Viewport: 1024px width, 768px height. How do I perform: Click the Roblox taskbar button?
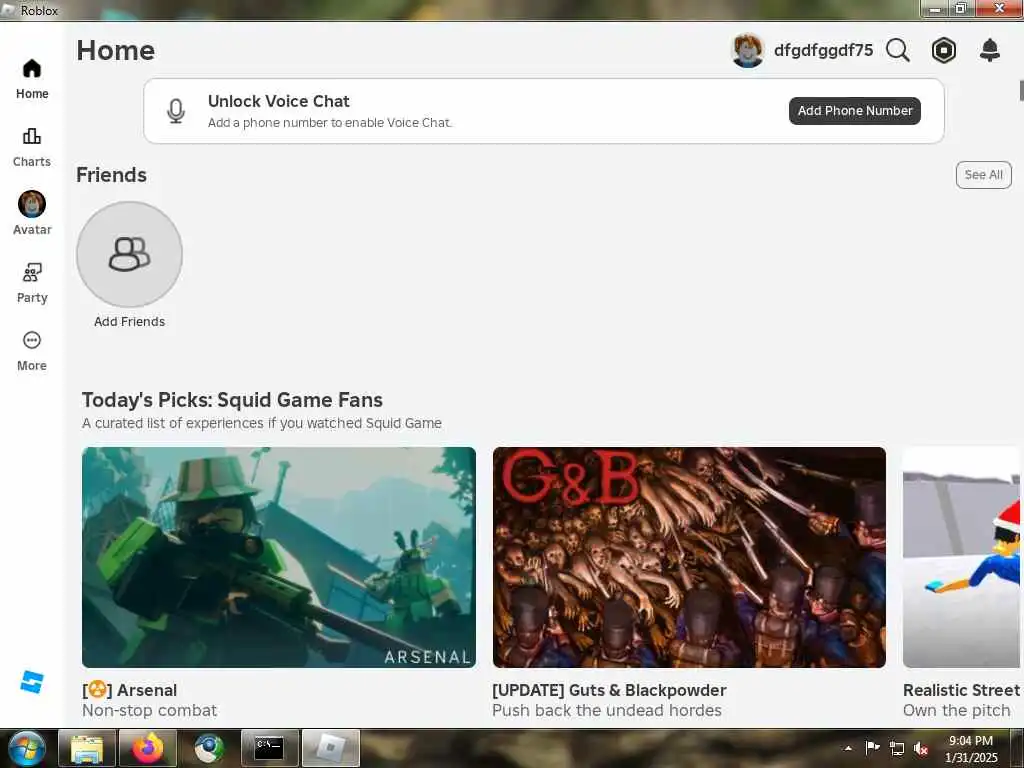click(330, 748)
